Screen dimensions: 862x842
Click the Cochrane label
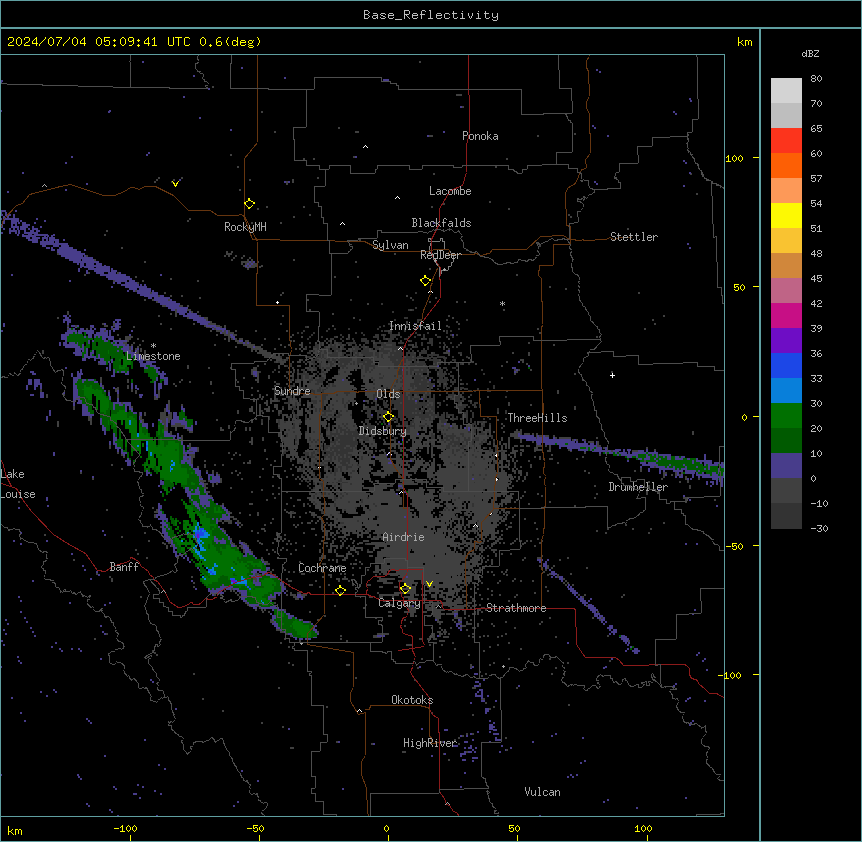pos(322,568)
